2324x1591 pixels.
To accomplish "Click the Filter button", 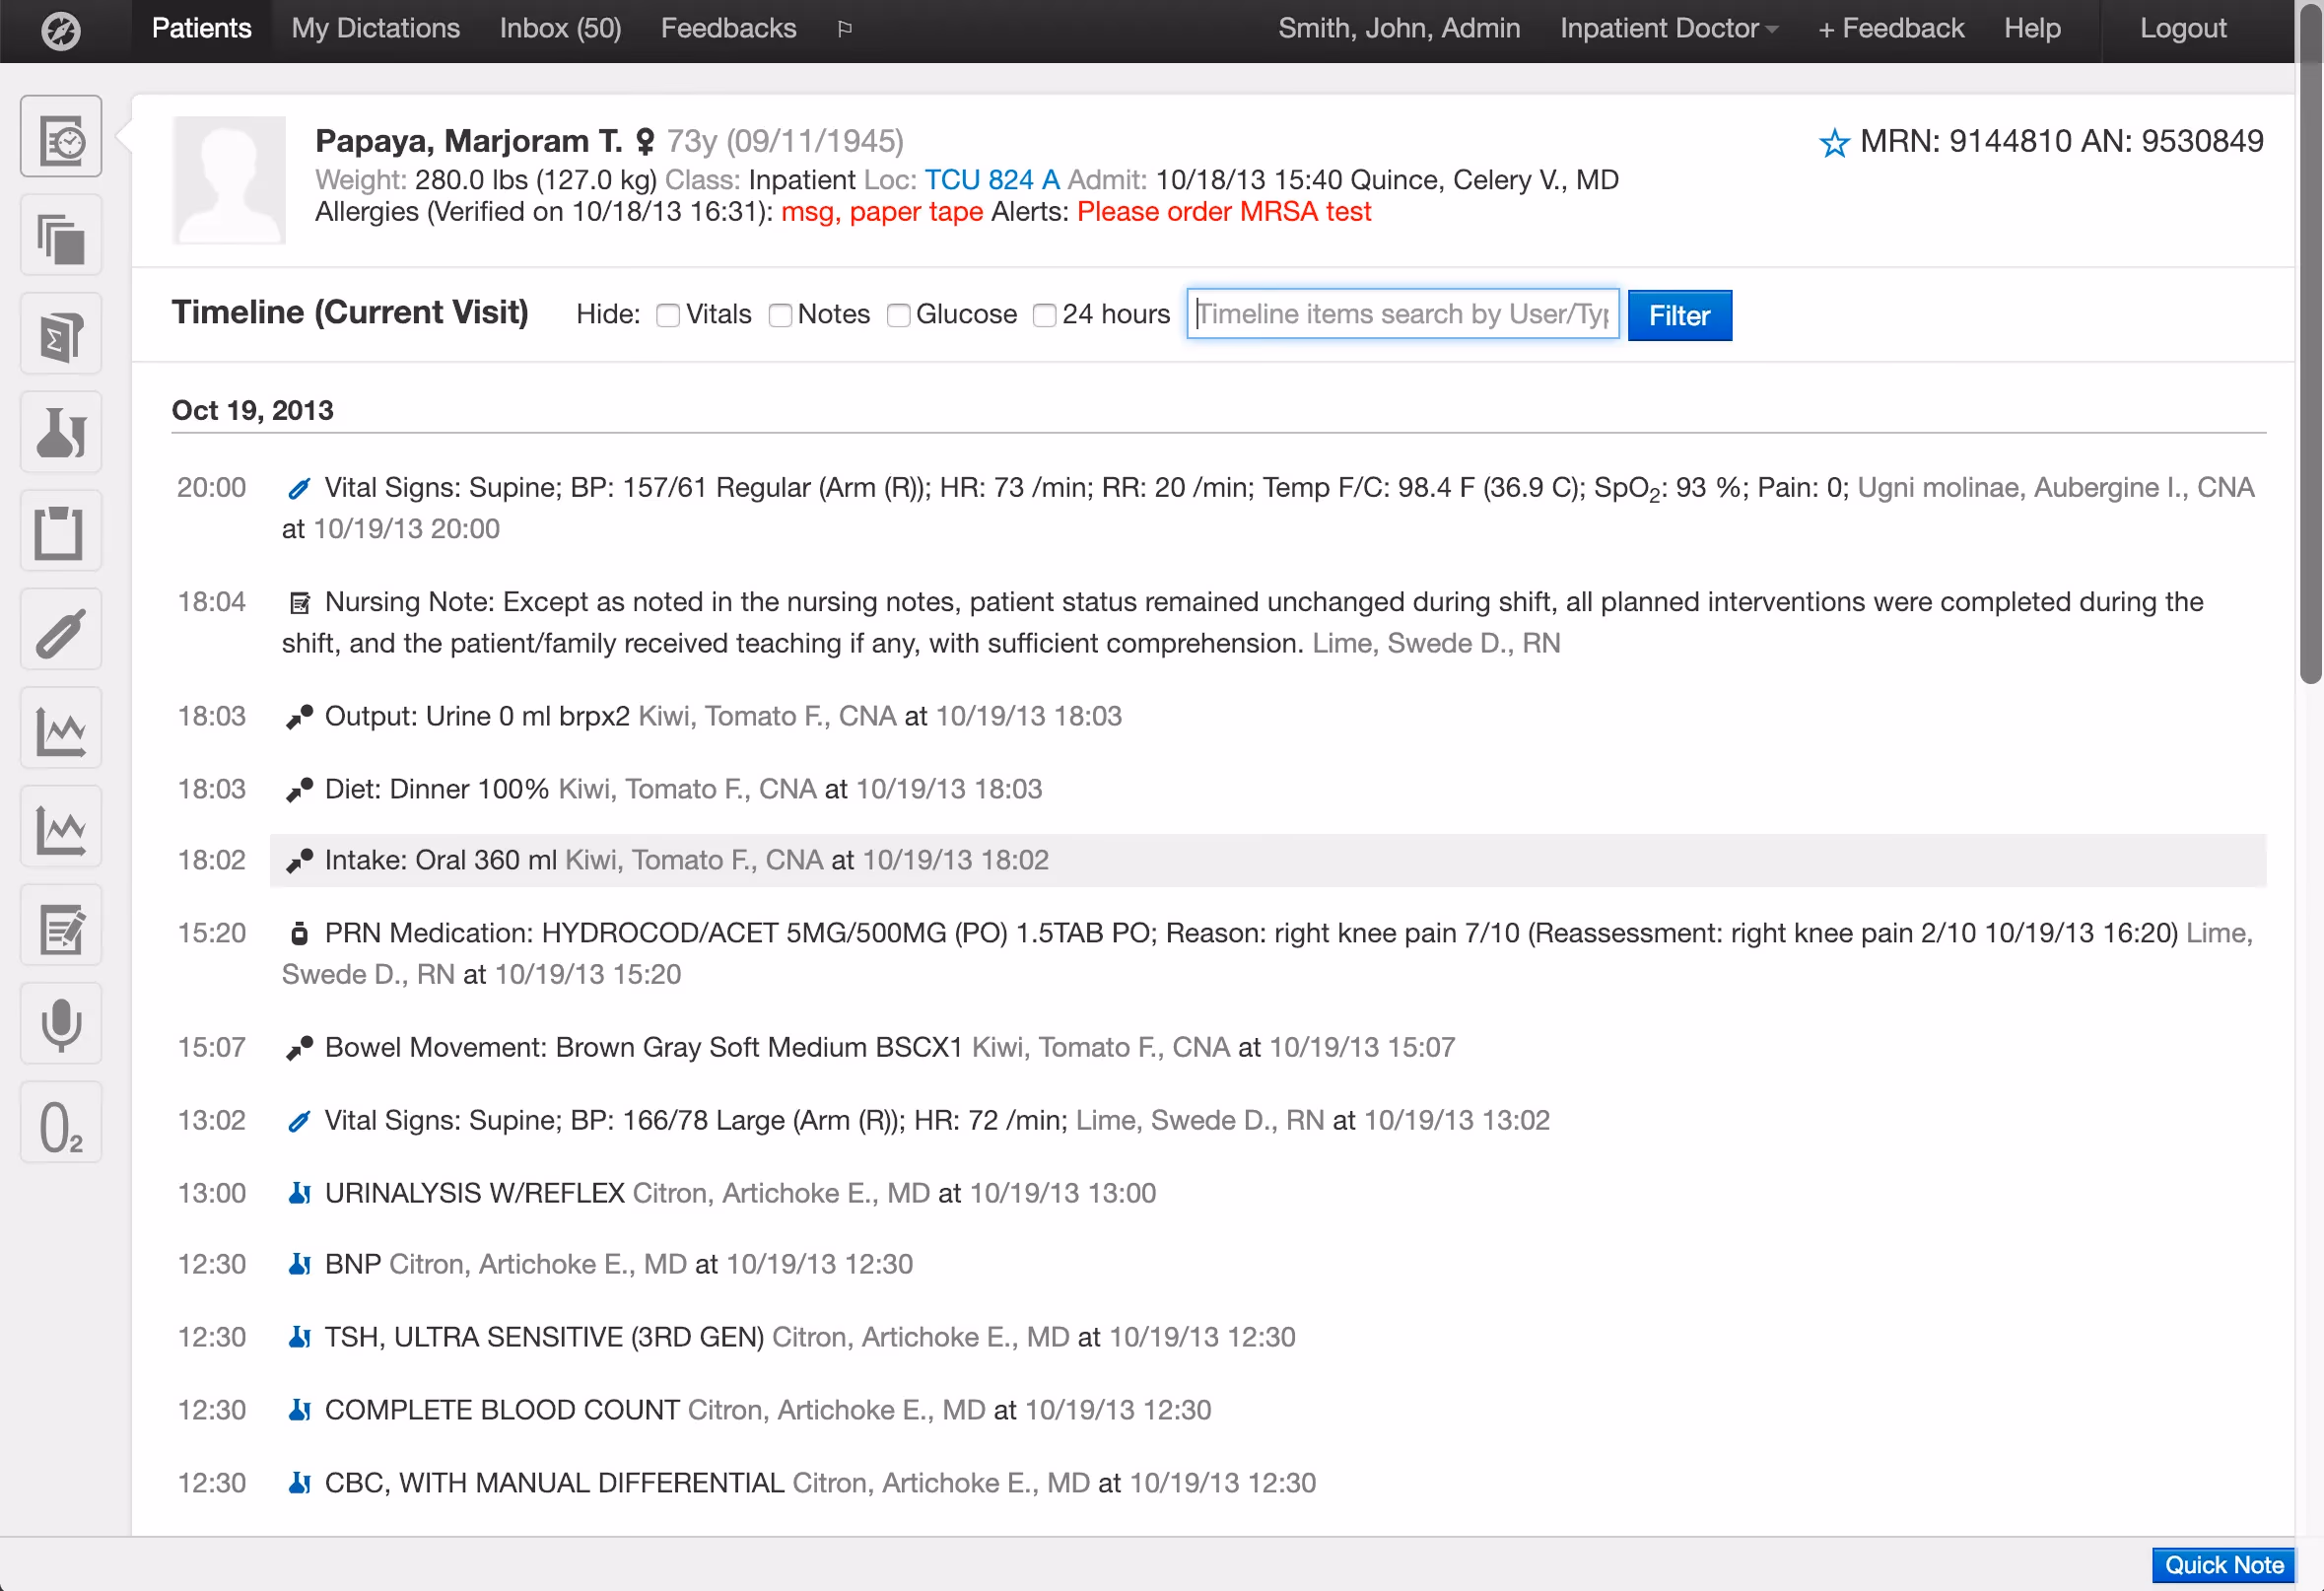I will [1679, 315].
